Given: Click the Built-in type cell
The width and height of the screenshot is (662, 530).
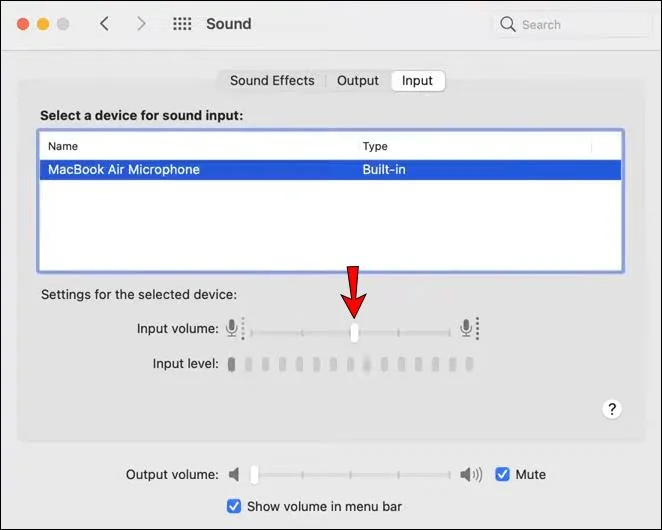Looking at the screenshot, I should point(384,170).
